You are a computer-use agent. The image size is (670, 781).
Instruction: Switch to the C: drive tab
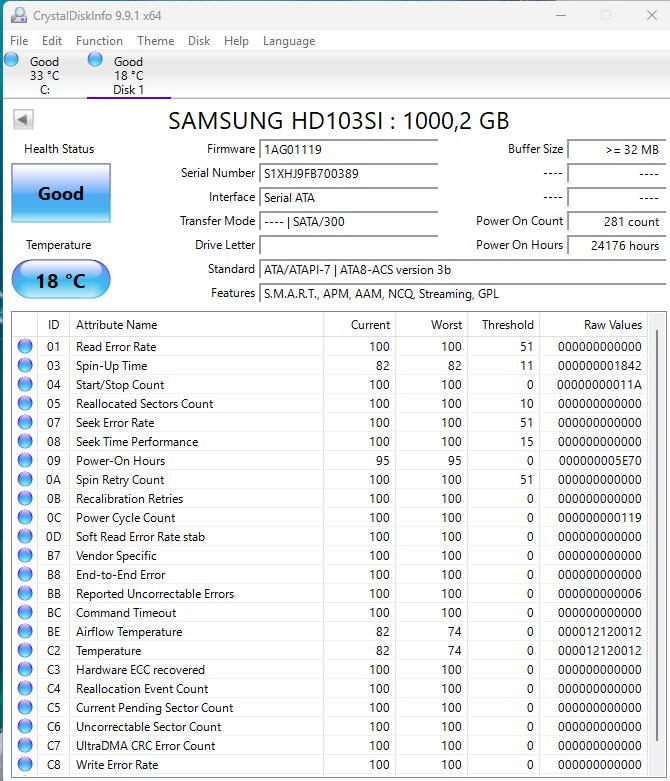(x=44, y=75)
